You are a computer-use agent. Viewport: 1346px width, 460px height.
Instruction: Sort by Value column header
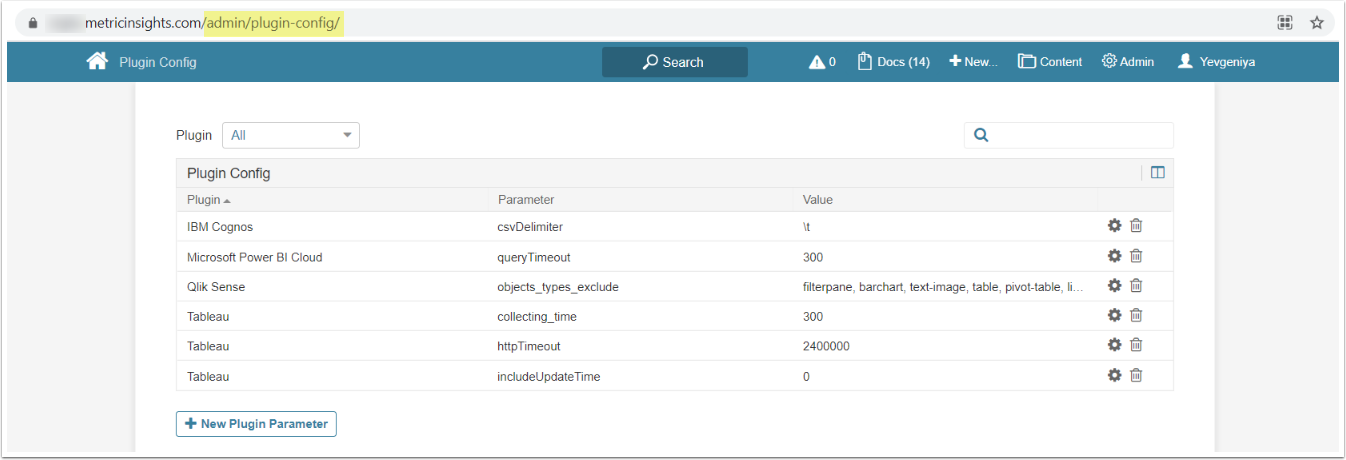coord(818,200)
